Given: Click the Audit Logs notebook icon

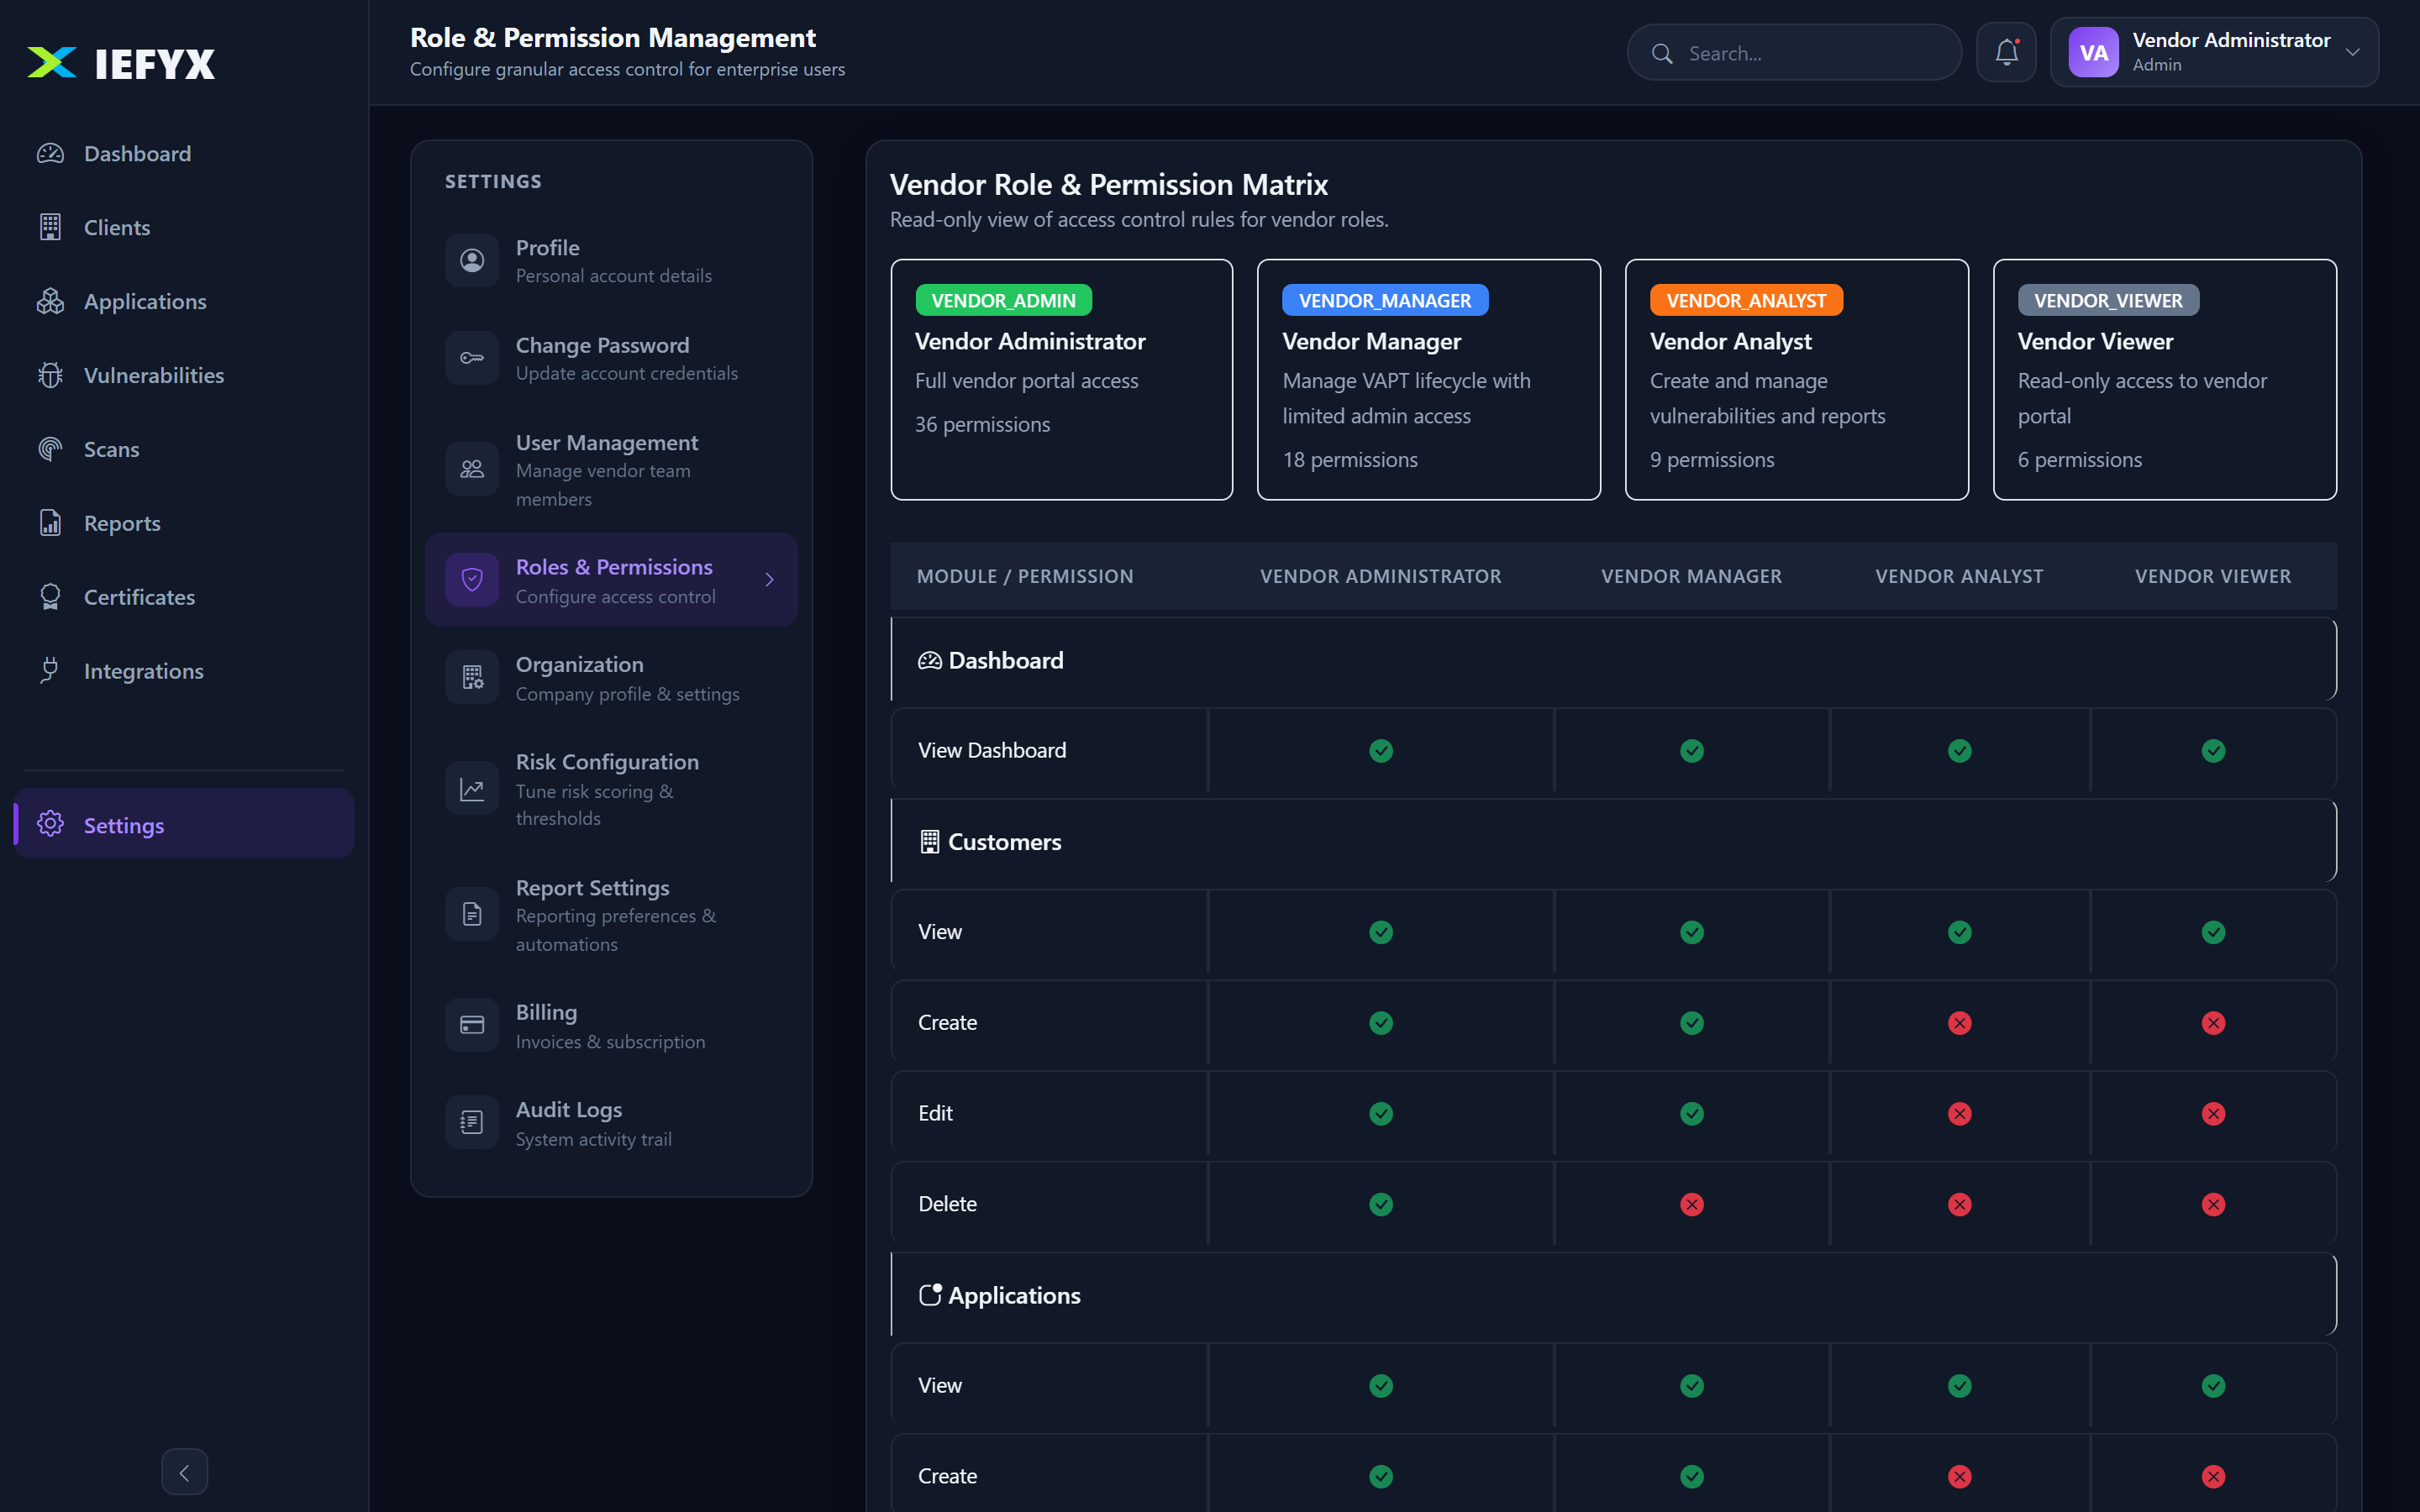Looking at the screenshot, I should 472,1123.
